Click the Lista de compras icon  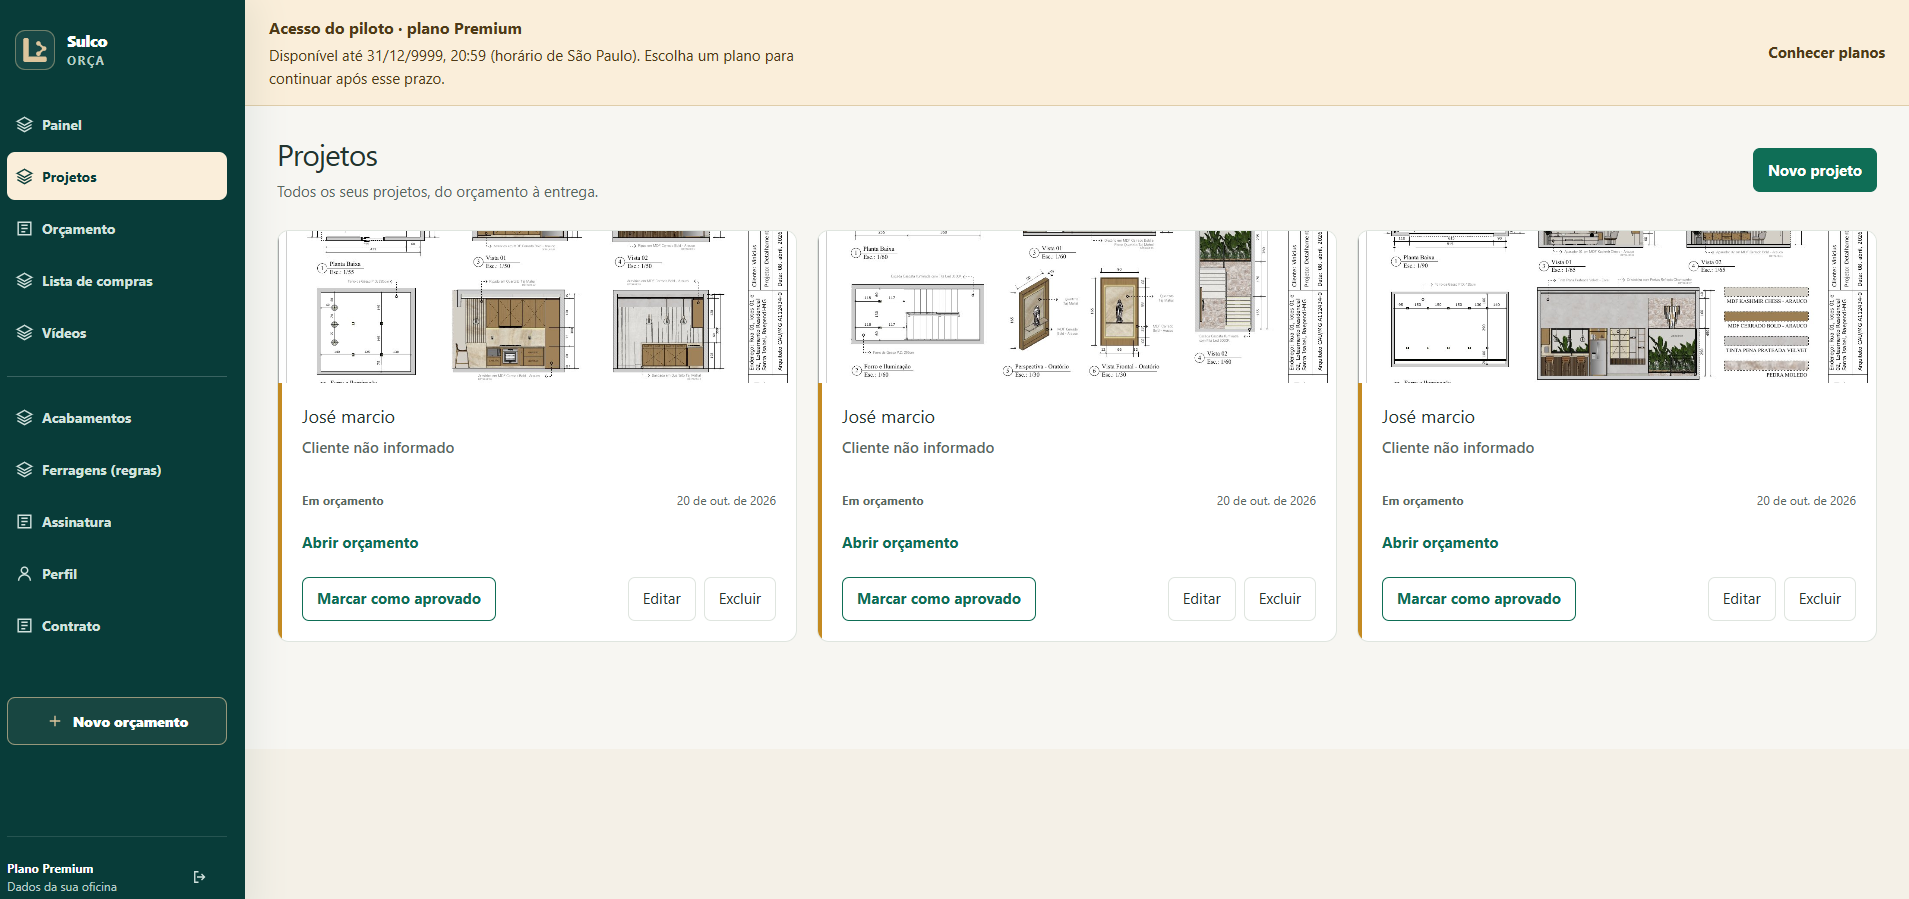click(x=25, y=281)
